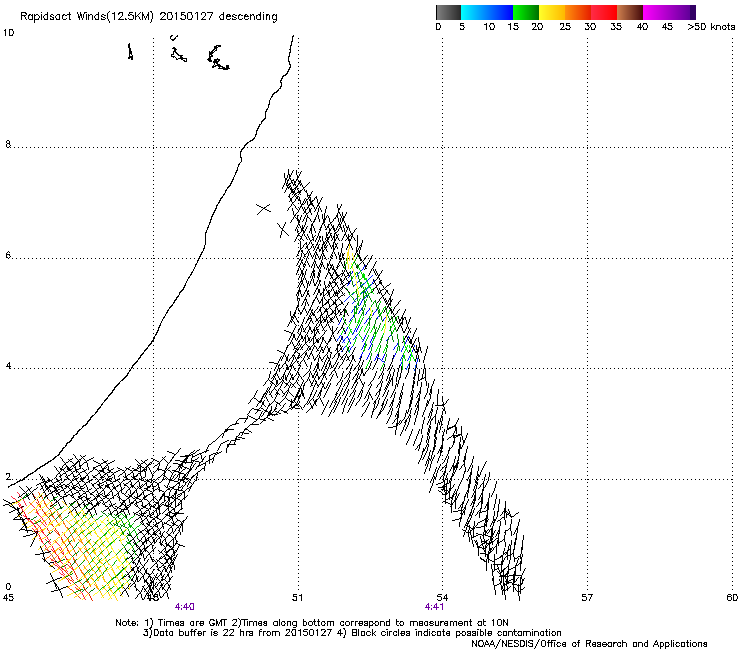Pick the red 30-35 knots legend segment
740x650 pixels.
[604, 12]
